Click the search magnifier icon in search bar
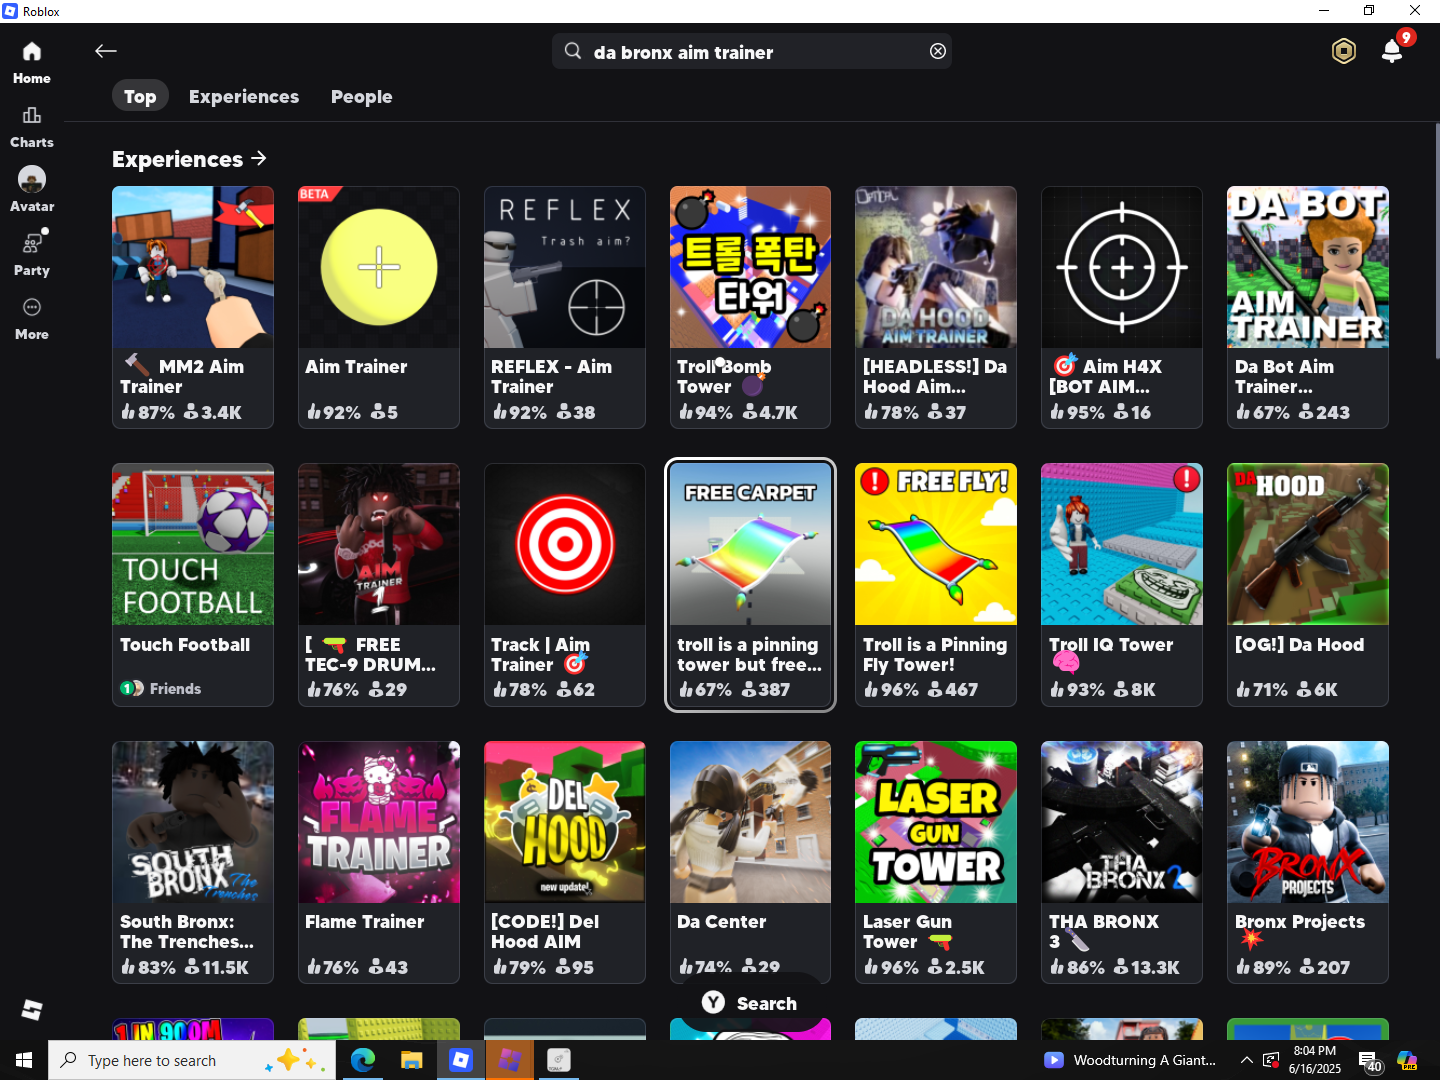This screenshot has height=1080, width=1440. click(x=573, y=51)
